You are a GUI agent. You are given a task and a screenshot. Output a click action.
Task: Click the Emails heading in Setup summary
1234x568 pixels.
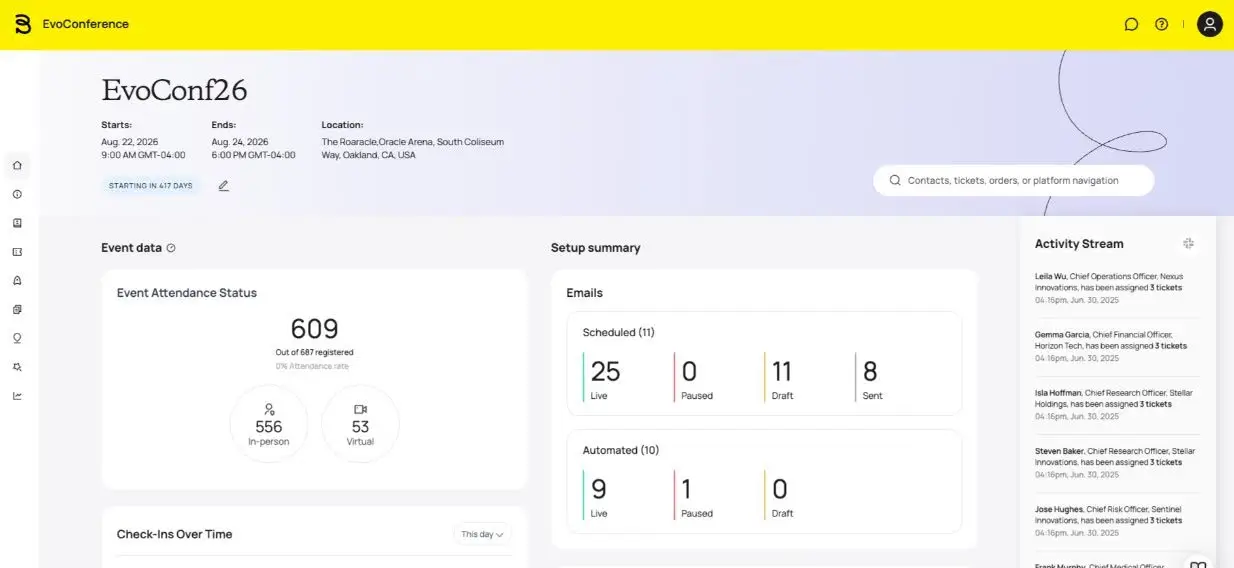pyautogui.click(x=585, y=293)
